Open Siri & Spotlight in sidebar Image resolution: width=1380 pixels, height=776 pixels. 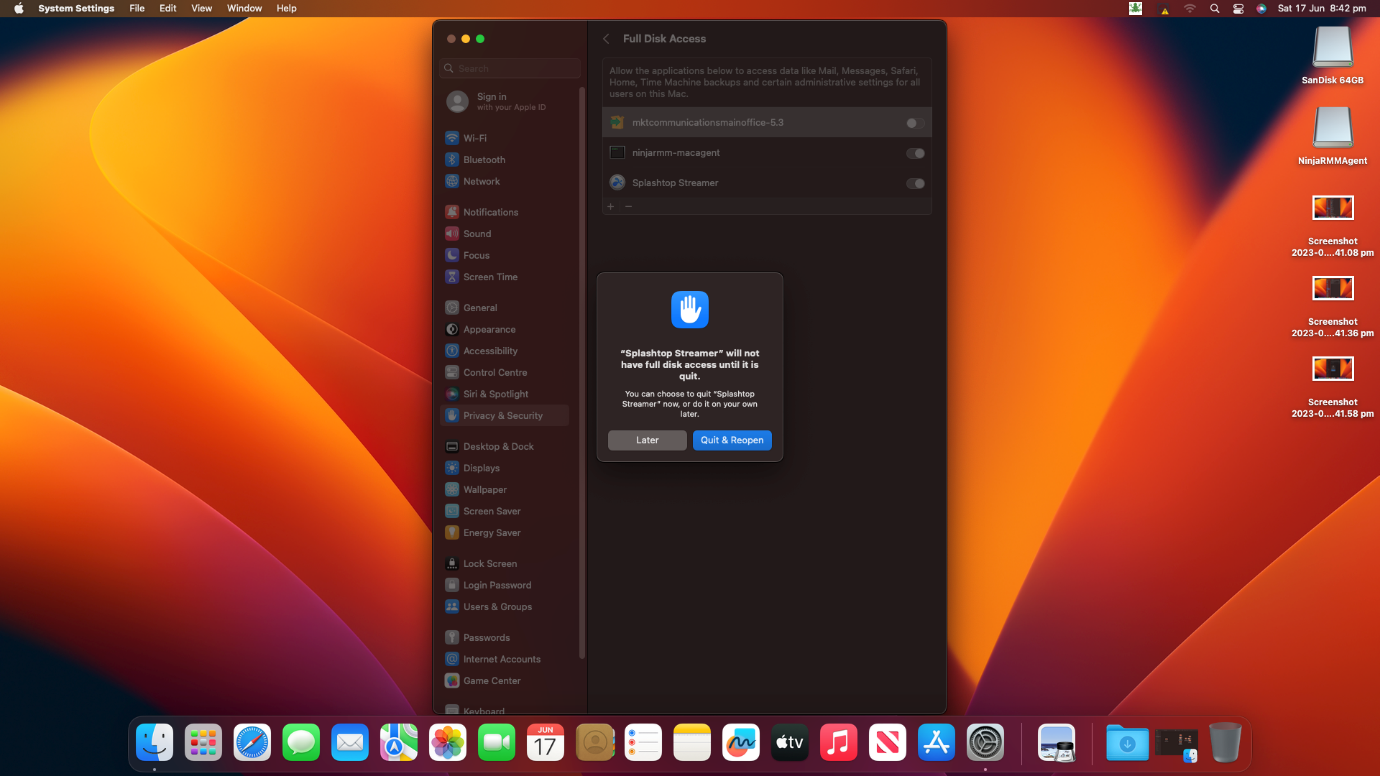505,394
